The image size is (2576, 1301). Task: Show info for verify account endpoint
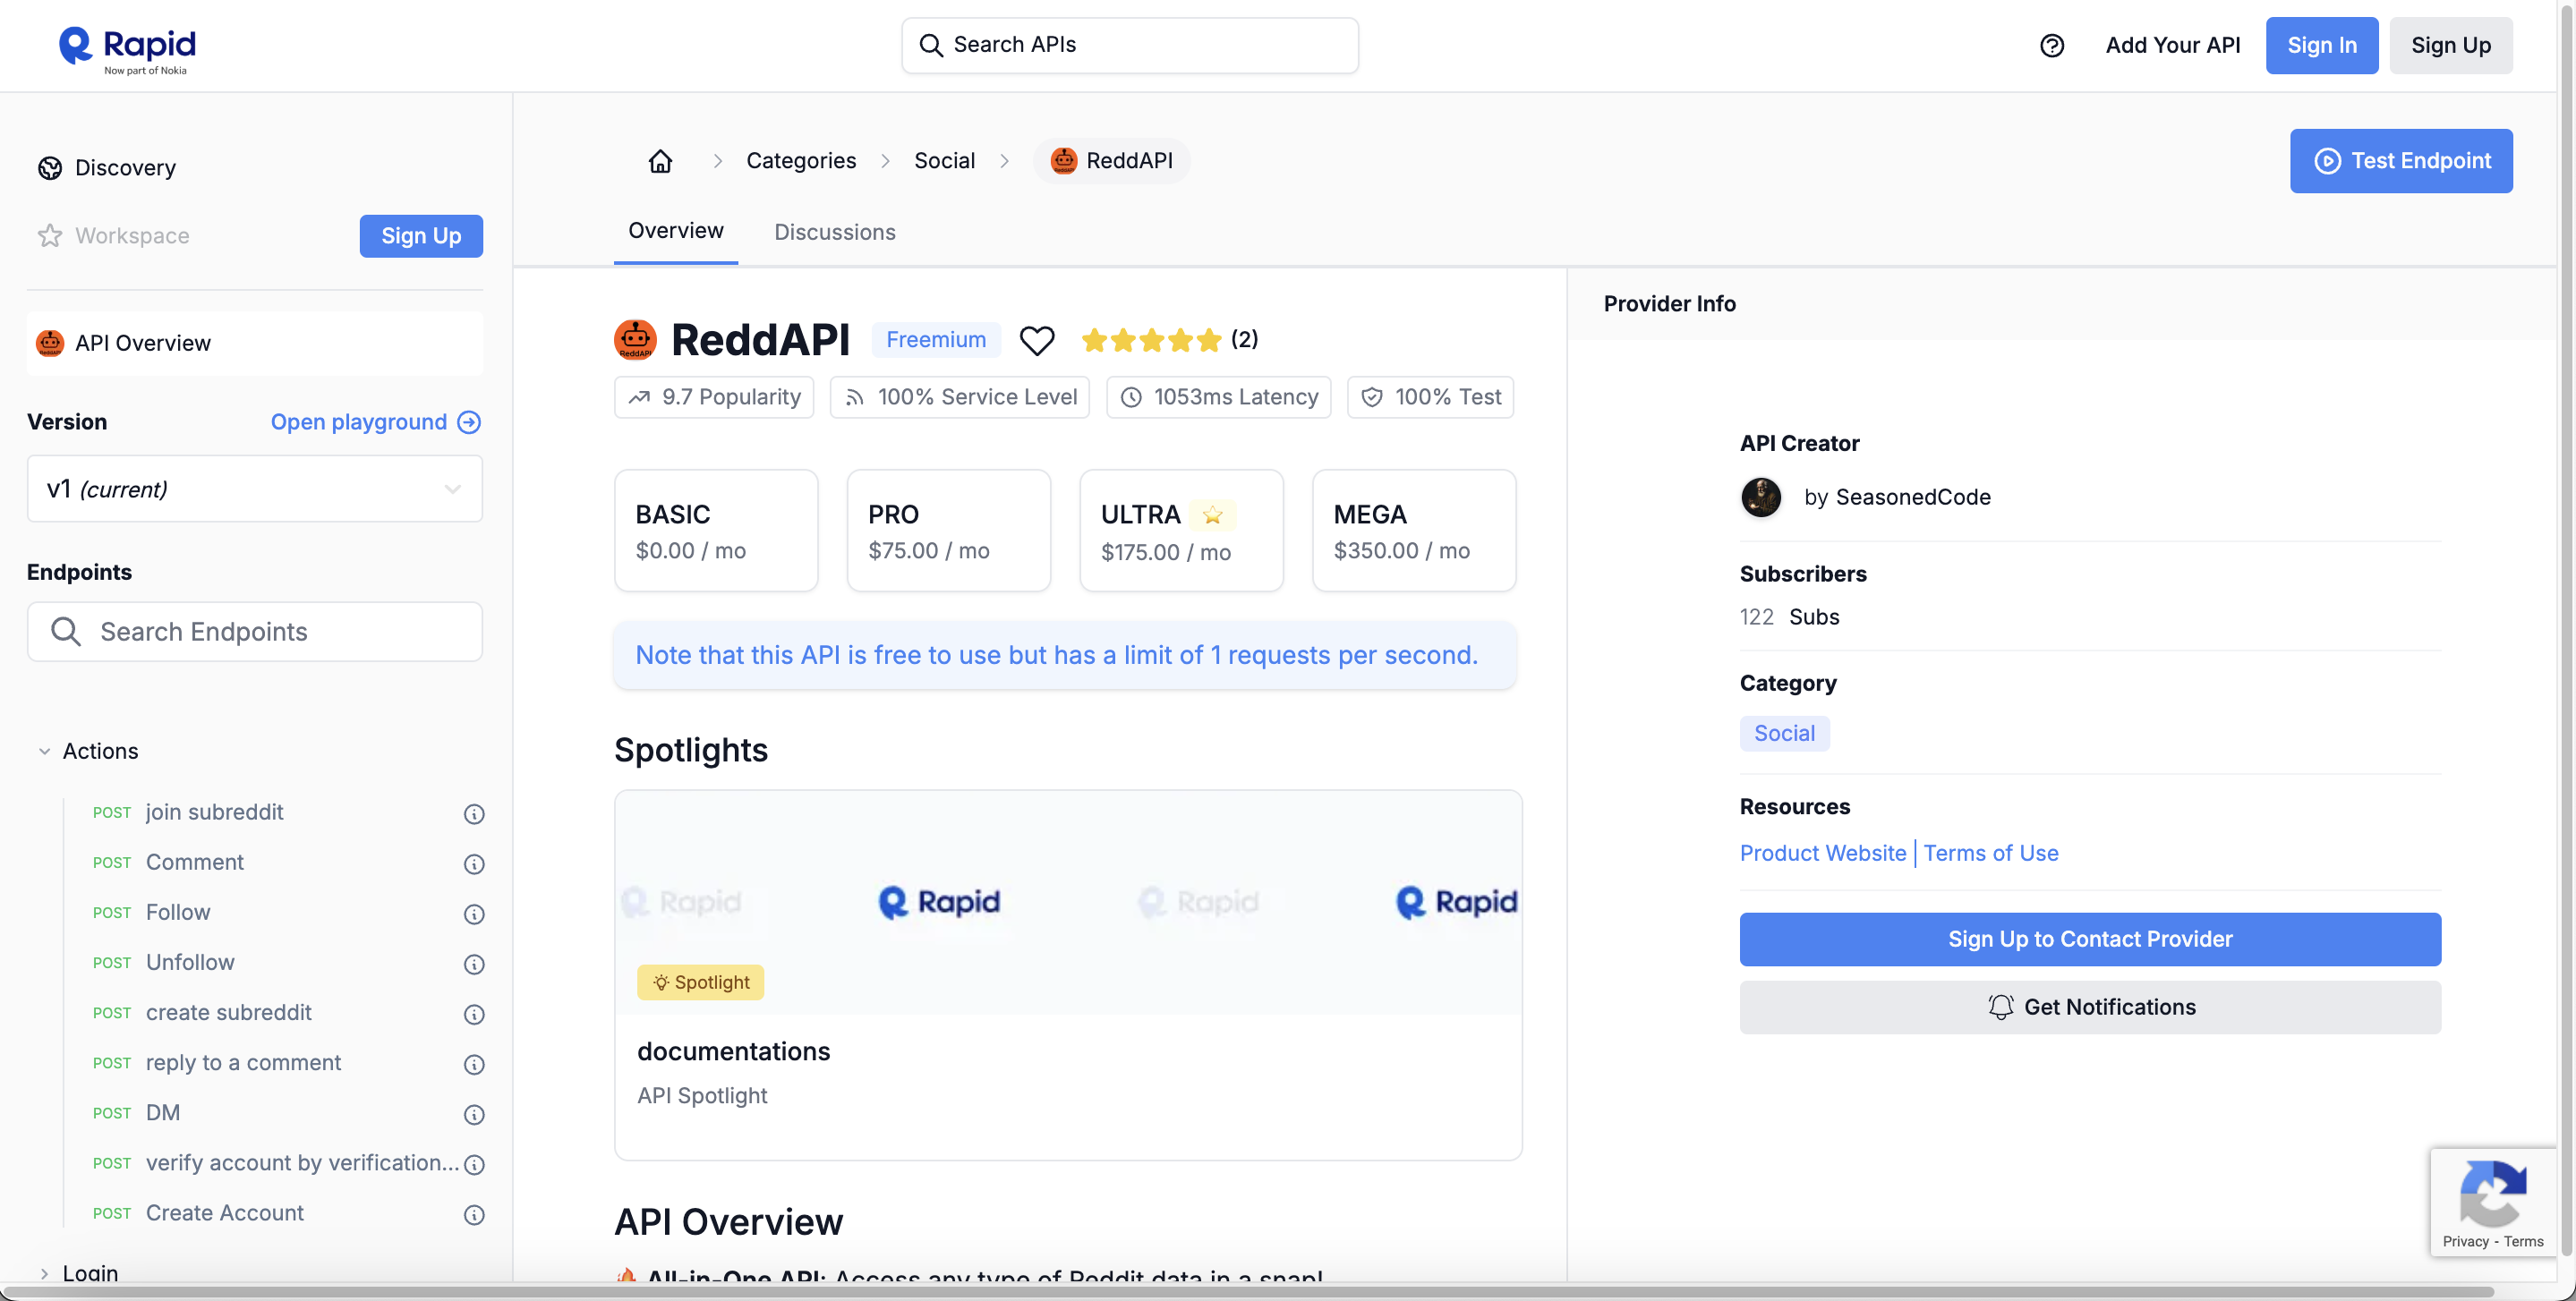[474, 1164]
